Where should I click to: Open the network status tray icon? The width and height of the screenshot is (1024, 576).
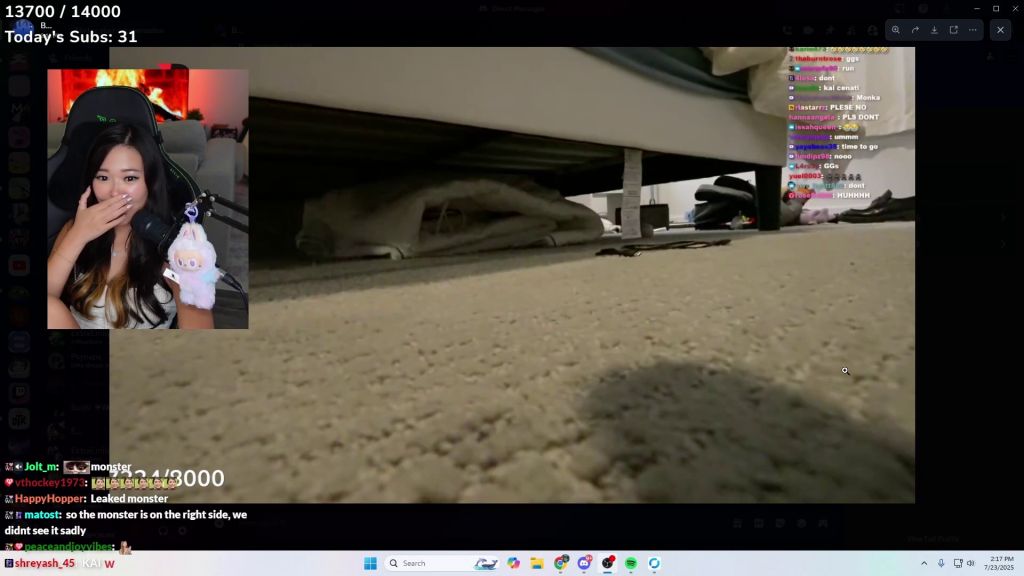[958, 563]
